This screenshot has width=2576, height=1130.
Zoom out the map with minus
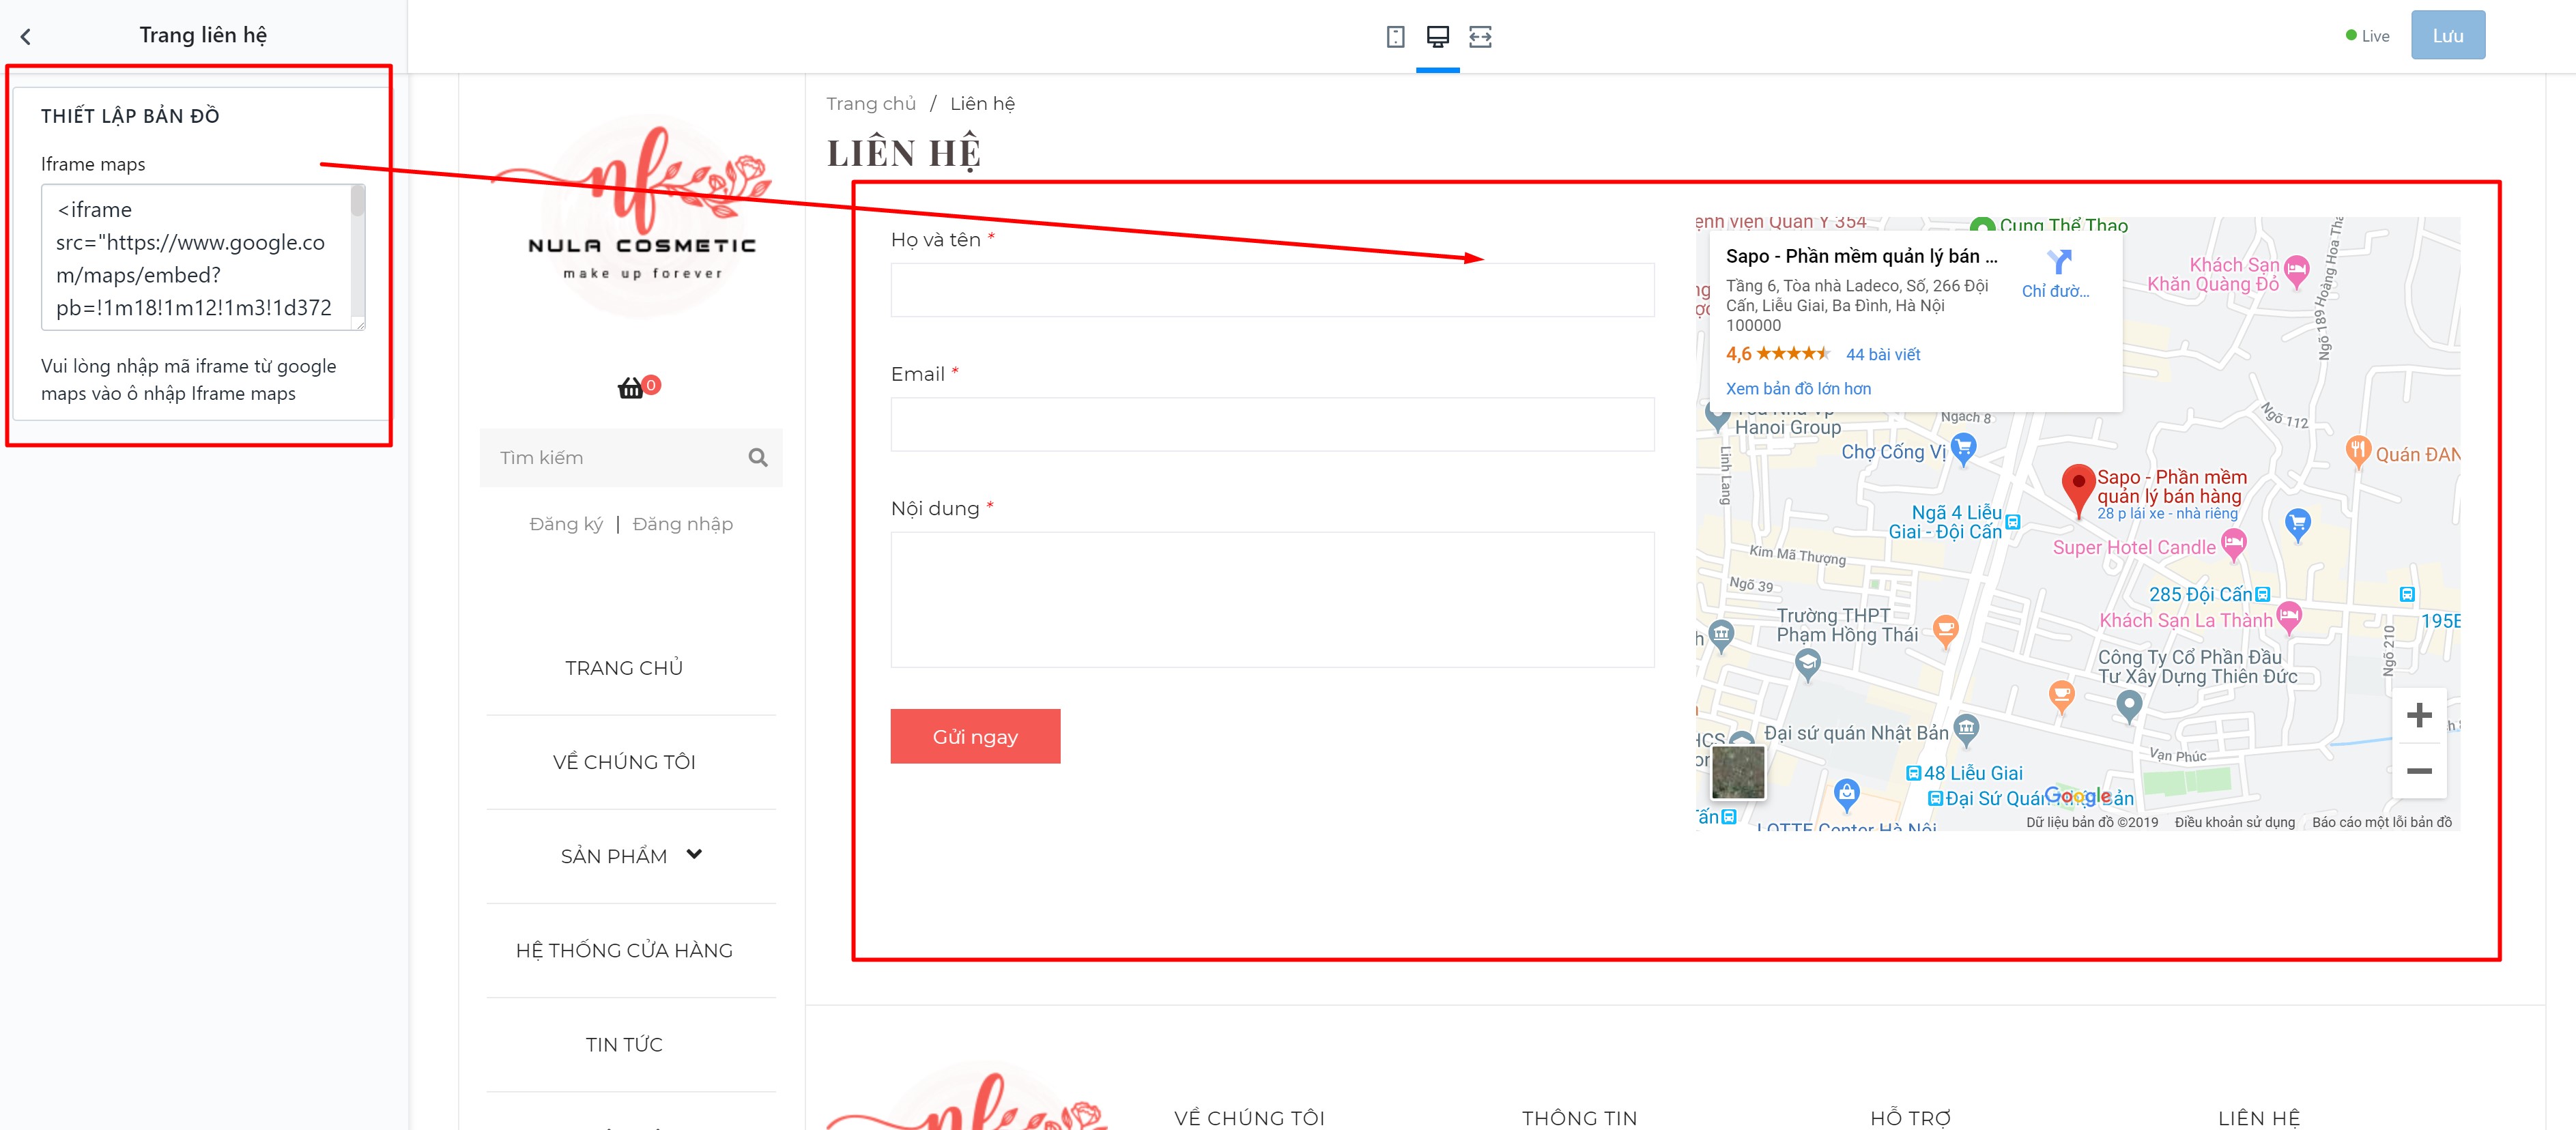tap(2418, 771)
